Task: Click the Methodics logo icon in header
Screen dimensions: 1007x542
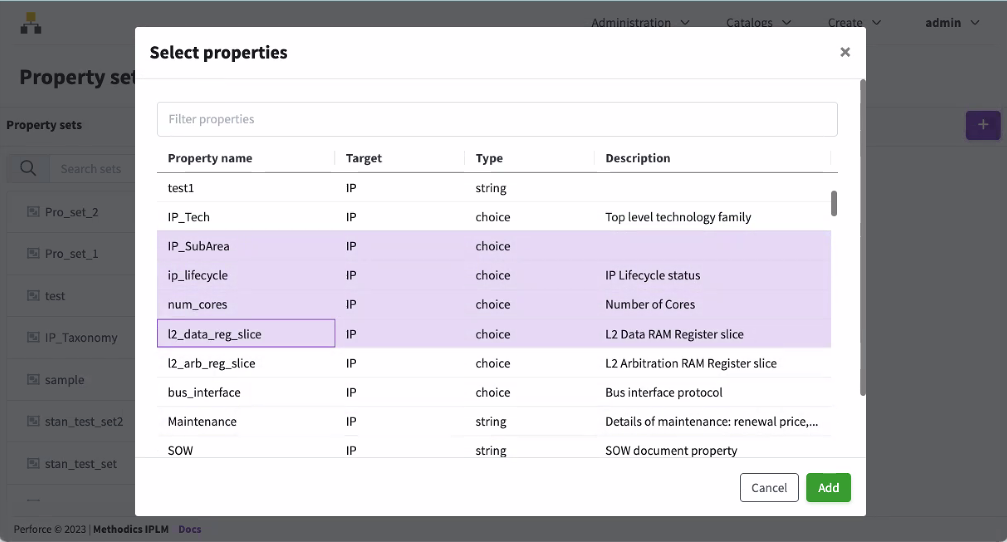Action: (x=31, y=23)
